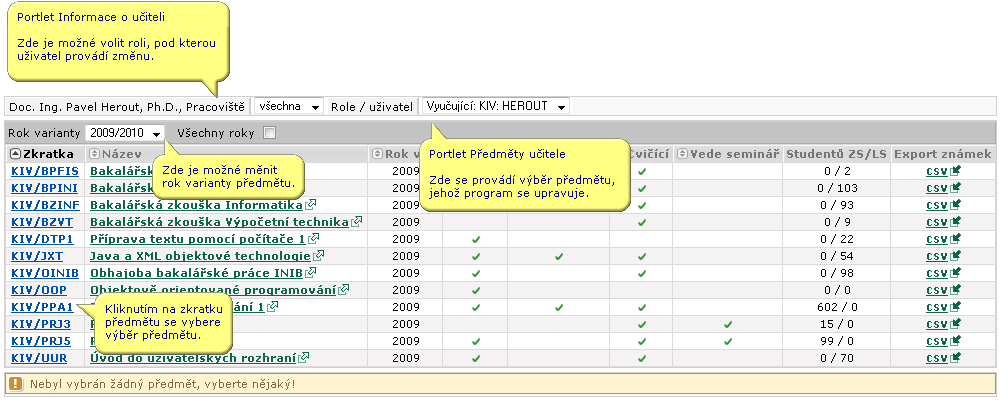Select subject abbreviation KIV/PRJ5

coord(41,341)
